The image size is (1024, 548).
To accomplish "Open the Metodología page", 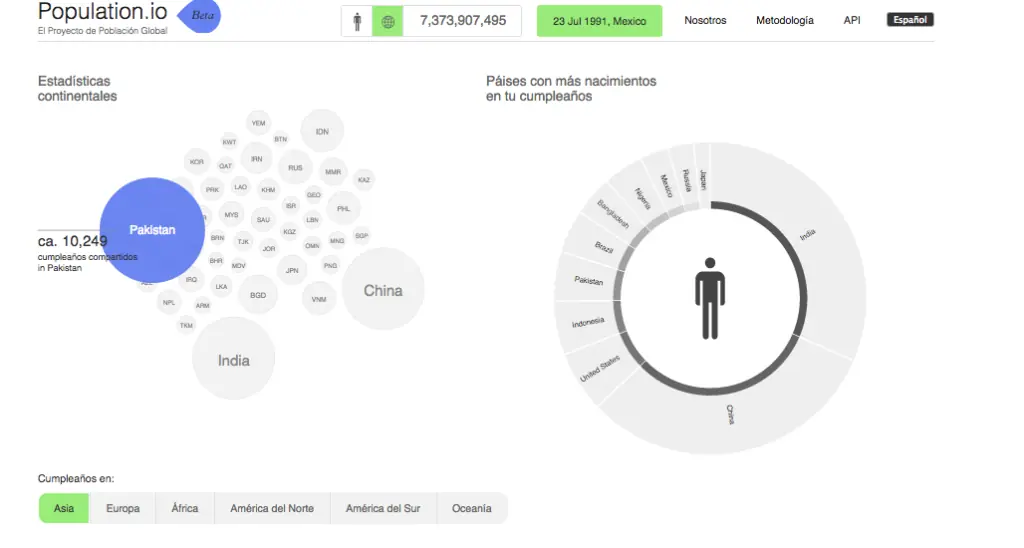I will click(x=785, y=20).
